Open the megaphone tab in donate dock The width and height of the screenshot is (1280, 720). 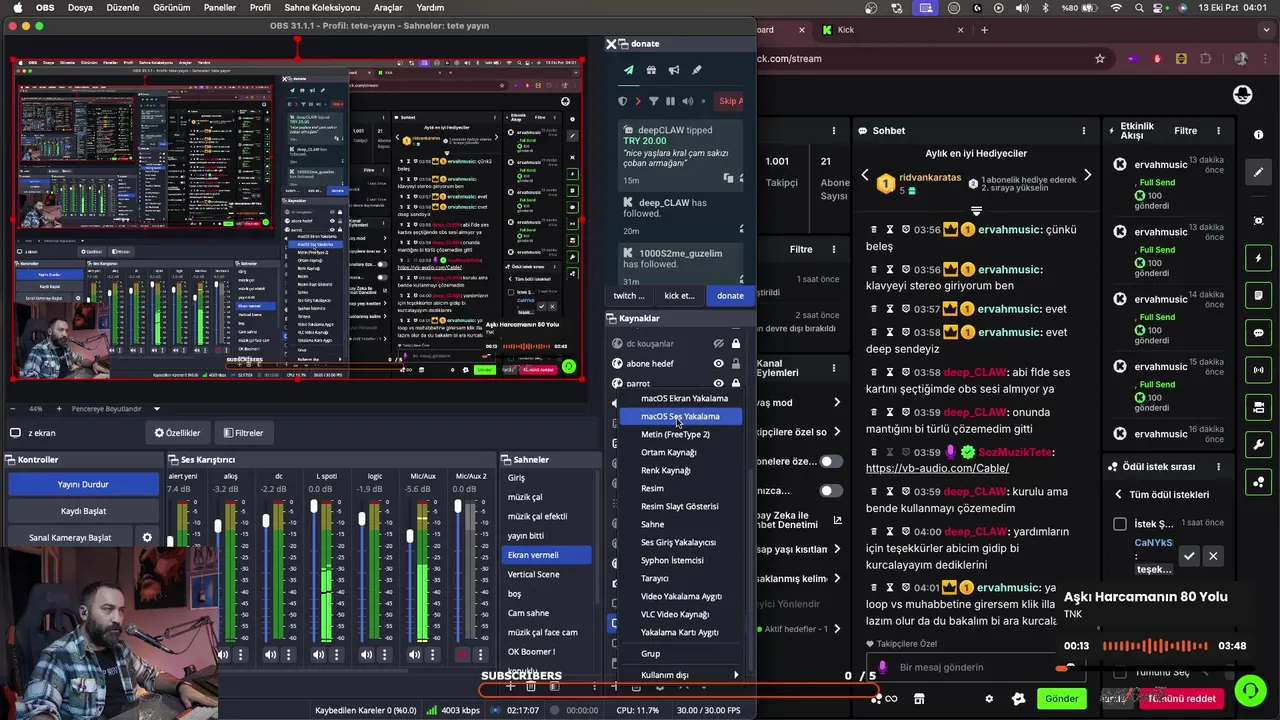674,70
